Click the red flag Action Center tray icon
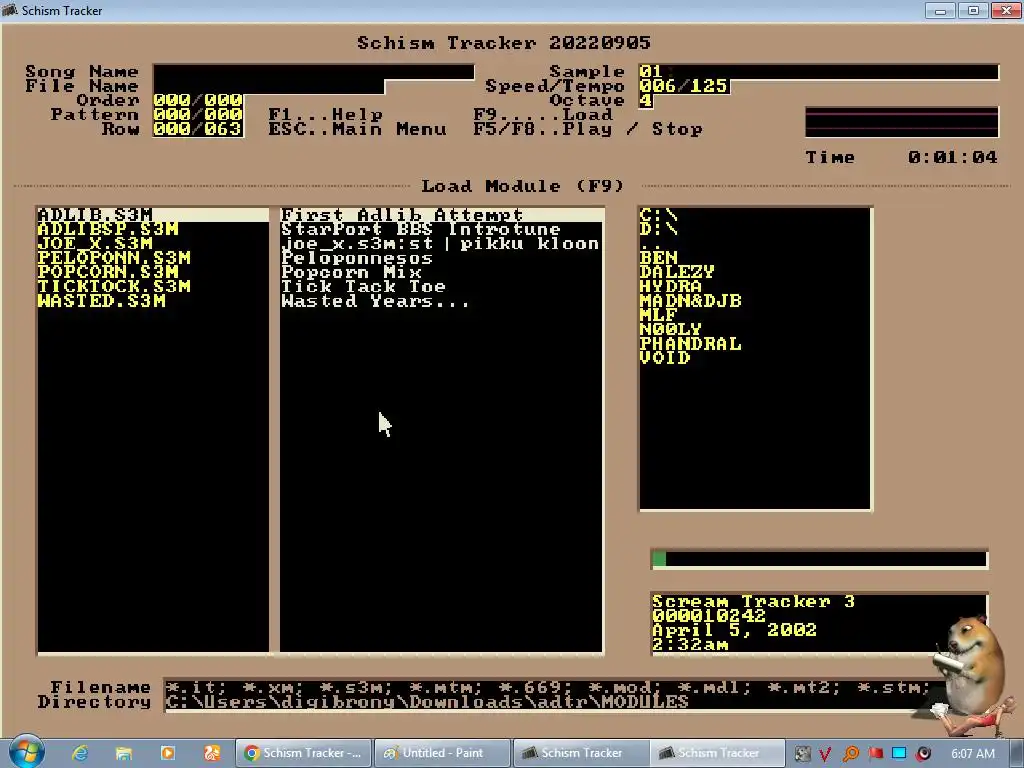The height and width of the screenshot is (768, 1024). (875, 754)
